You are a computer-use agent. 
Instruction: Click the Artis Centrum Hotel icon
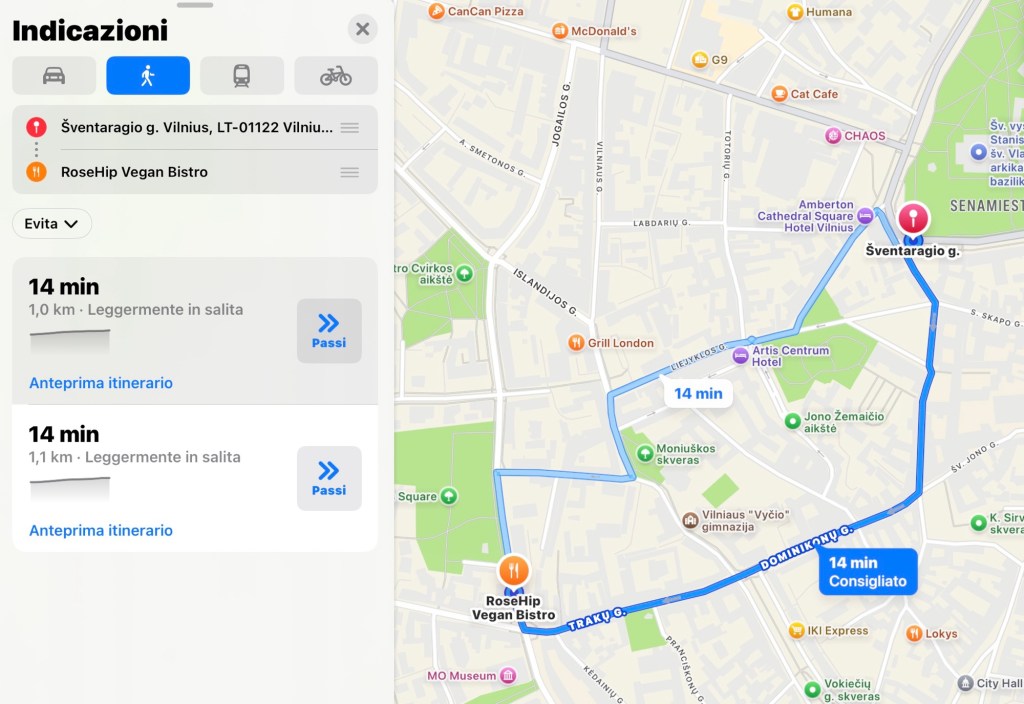tap(741, 356)
